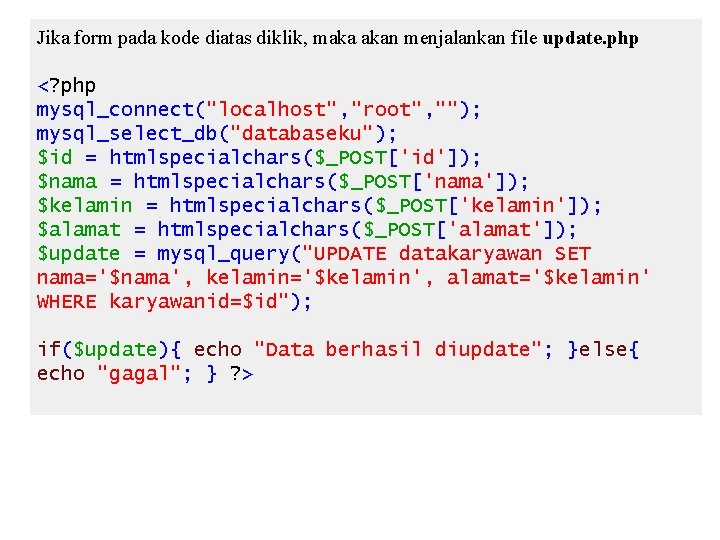Click the echo "gagal" line

coord(145,373)
